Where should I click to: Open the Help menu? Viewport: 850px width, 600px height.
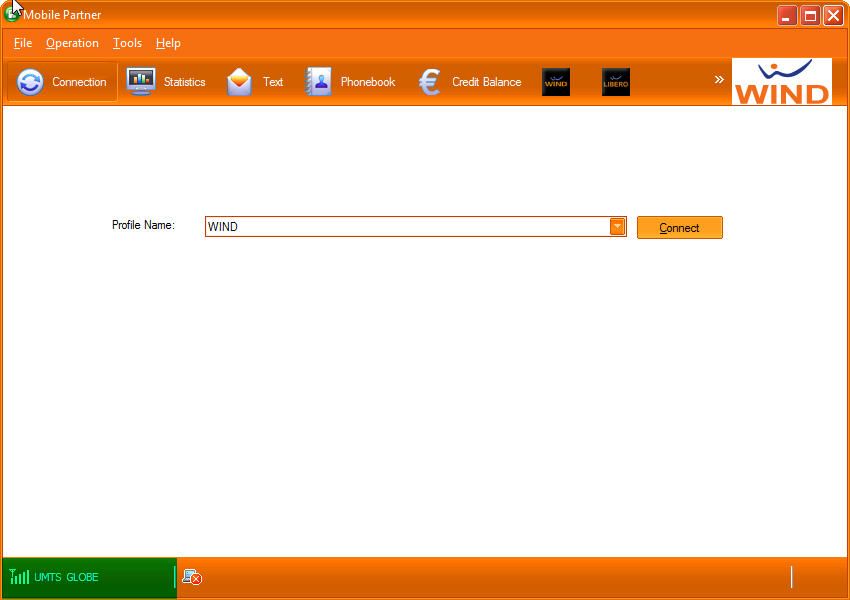tap(168, 43)
